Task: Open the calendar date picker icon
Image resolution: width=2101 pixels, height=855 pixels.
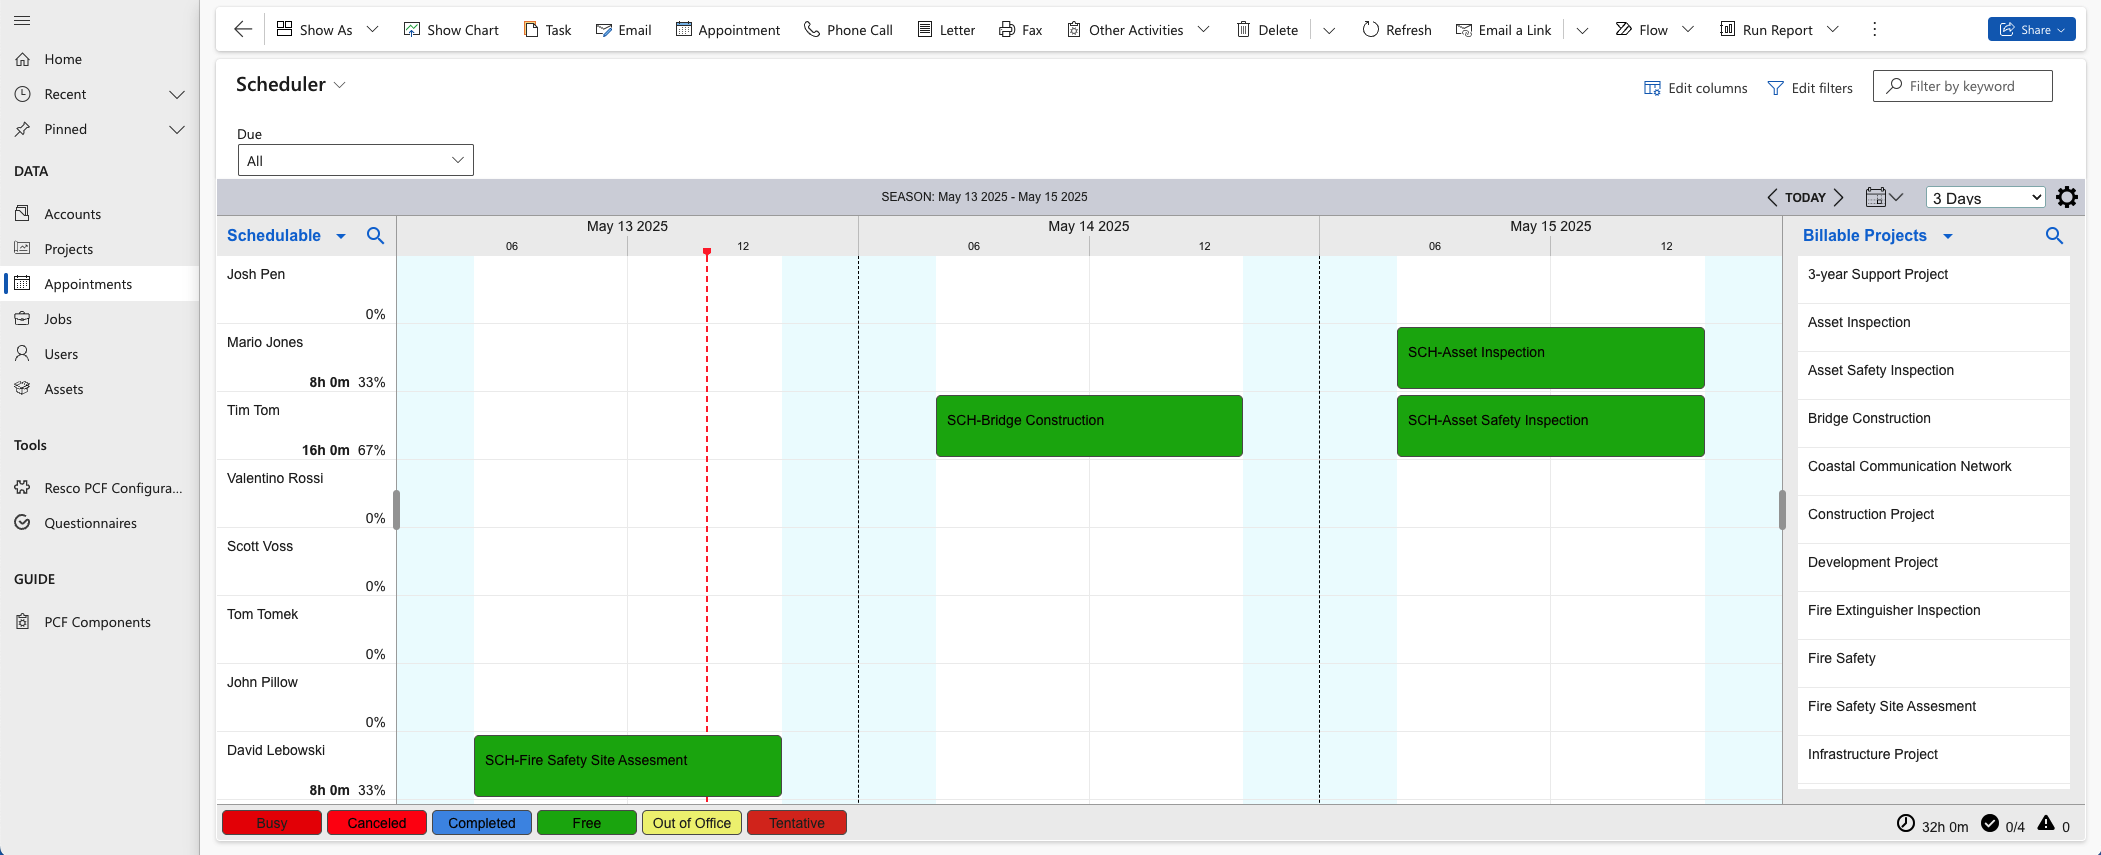Action: (x=1883, y=197)
